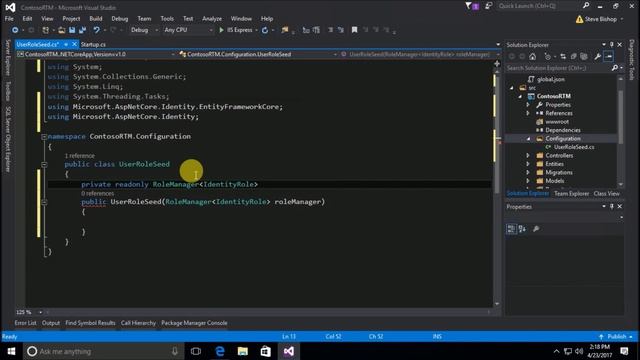The image size is (640, 360).
Task: Pin the Solution Explorer panel with the pushpin
Action: coord(611,45)
